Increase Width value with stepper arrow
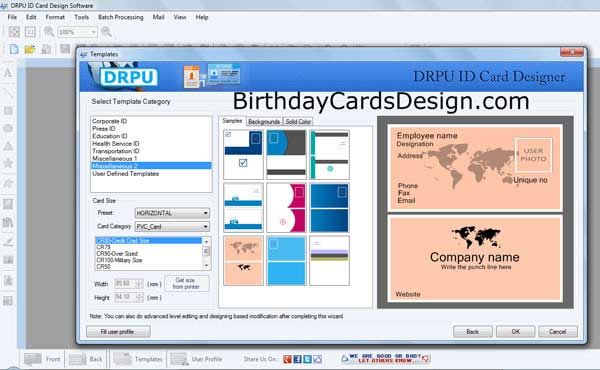600x370 pixels. pos(139,282)
